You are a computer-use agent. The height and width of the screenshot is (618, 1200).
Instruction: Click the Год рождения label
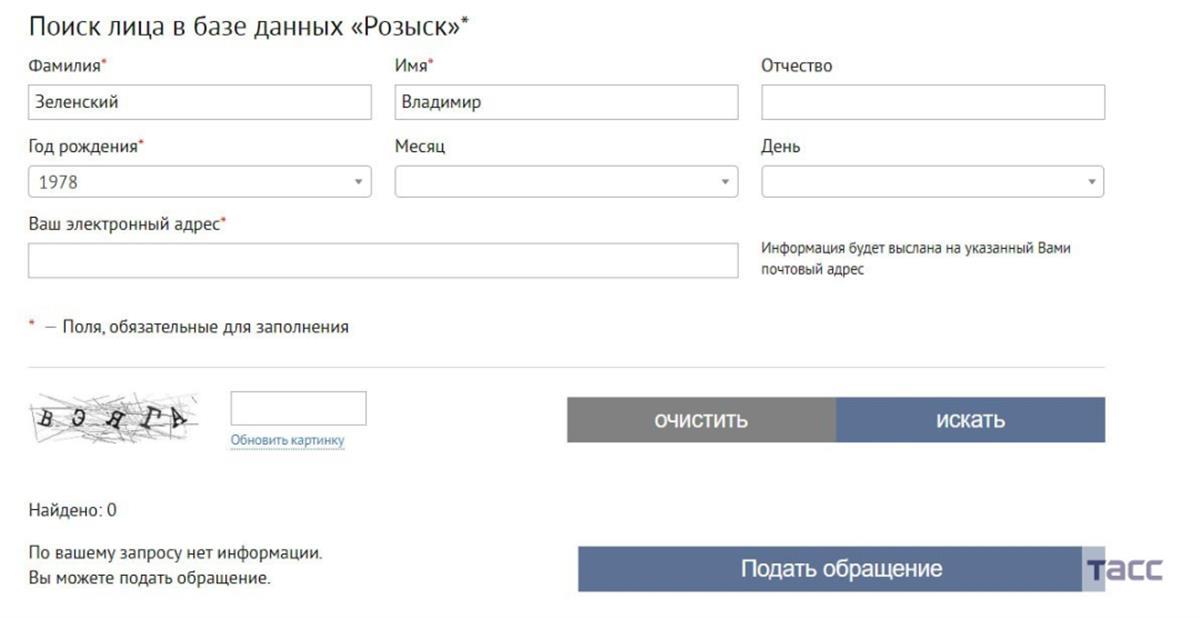click(x=84, y=146)
